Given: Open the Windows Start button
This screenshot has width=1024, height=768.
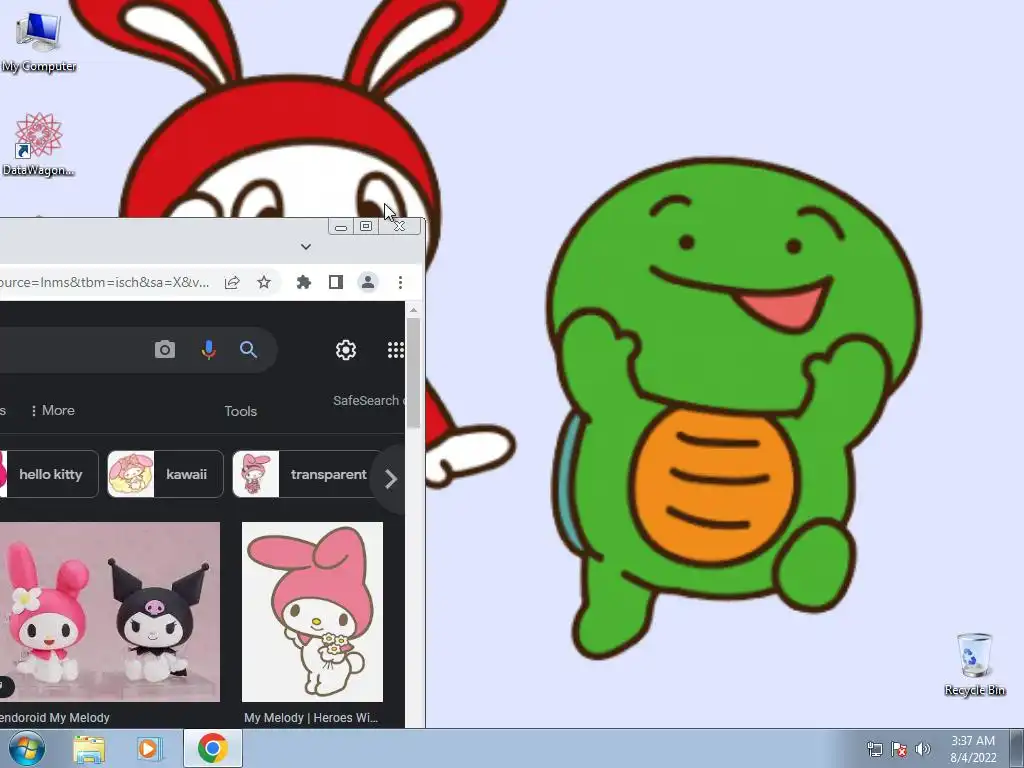Looking at the screenshot, I should 27,748.
